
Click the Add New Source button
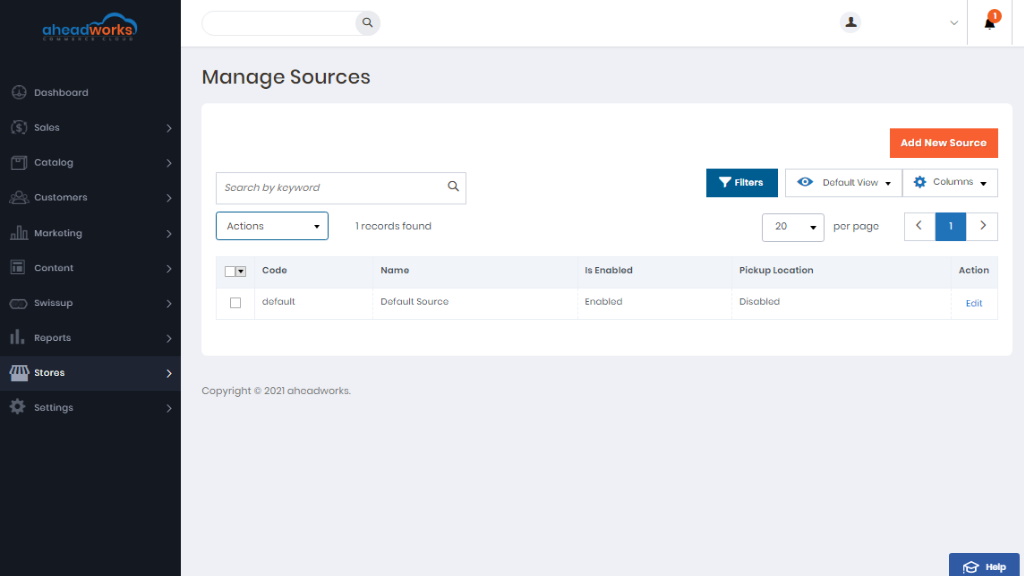tap(944, 143)
